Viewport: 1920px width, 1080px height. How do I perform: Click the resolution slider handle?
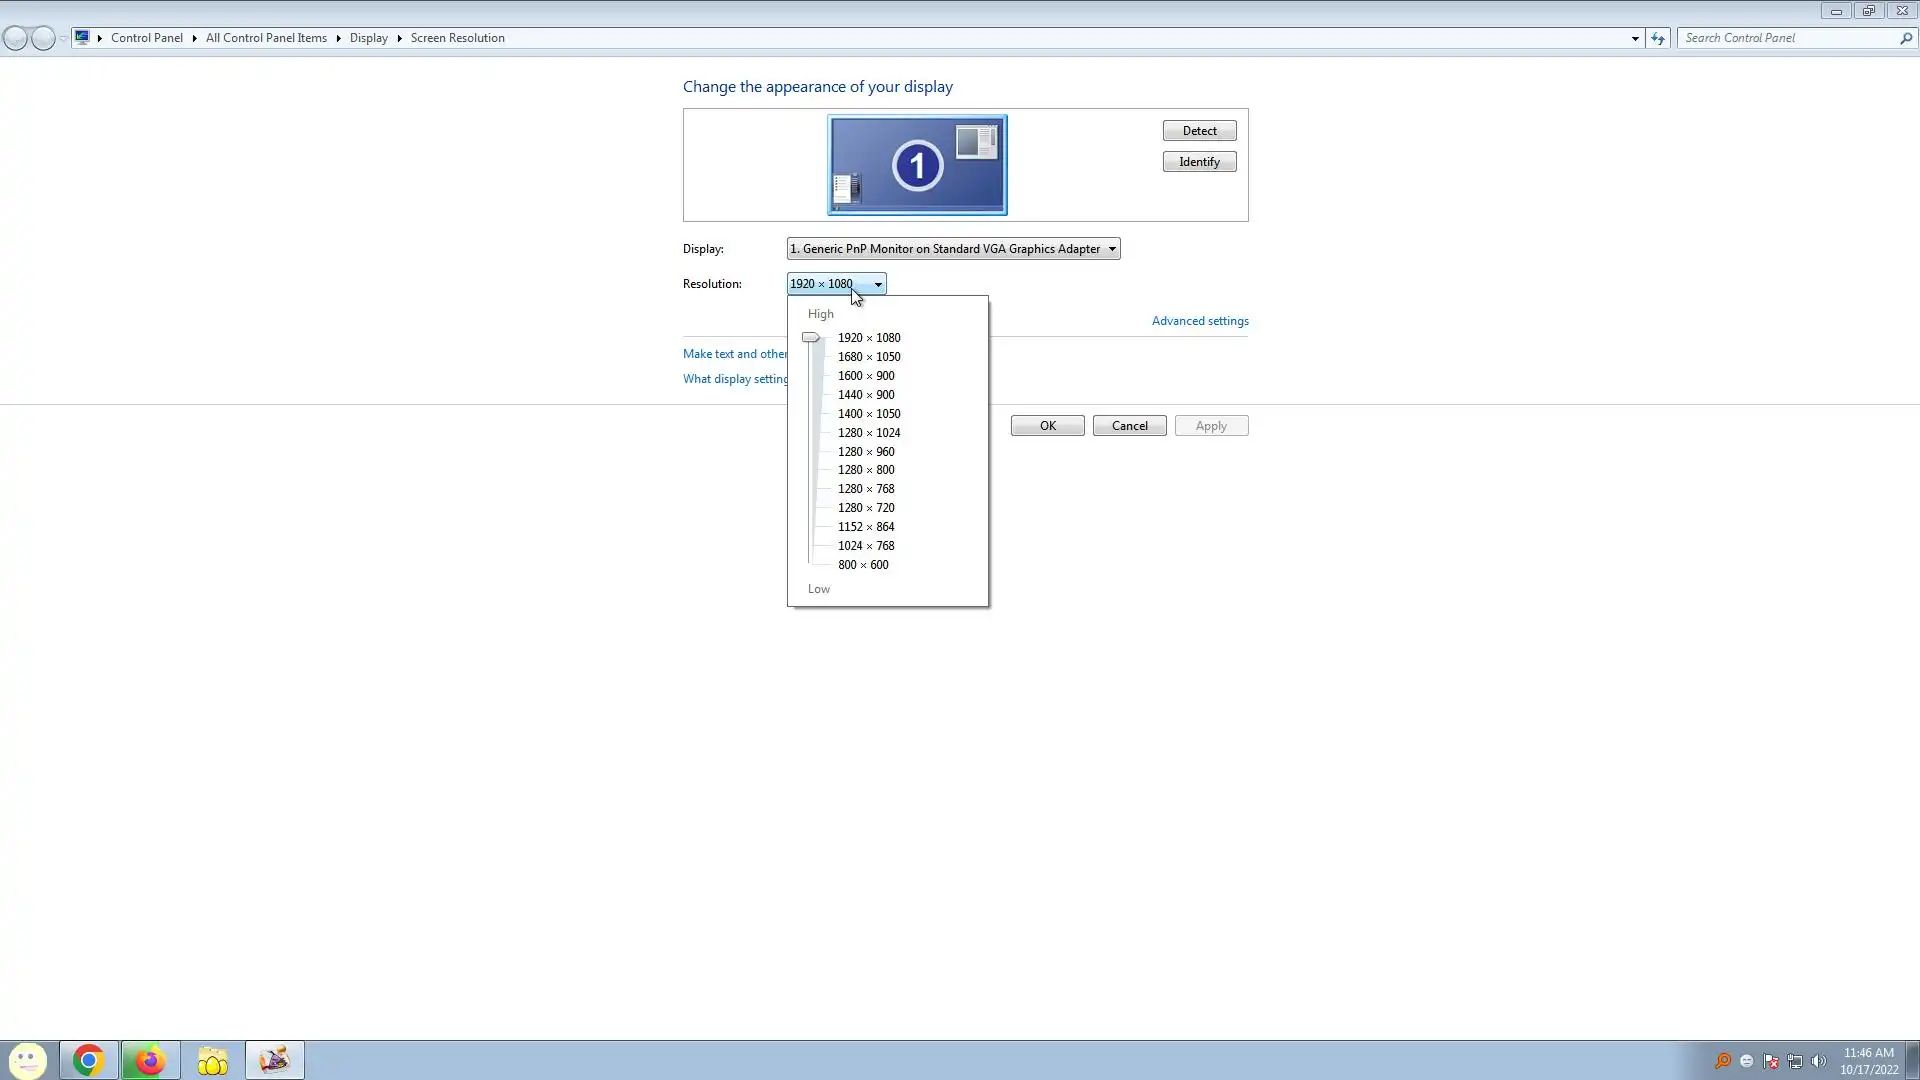[x=811, y=338]
